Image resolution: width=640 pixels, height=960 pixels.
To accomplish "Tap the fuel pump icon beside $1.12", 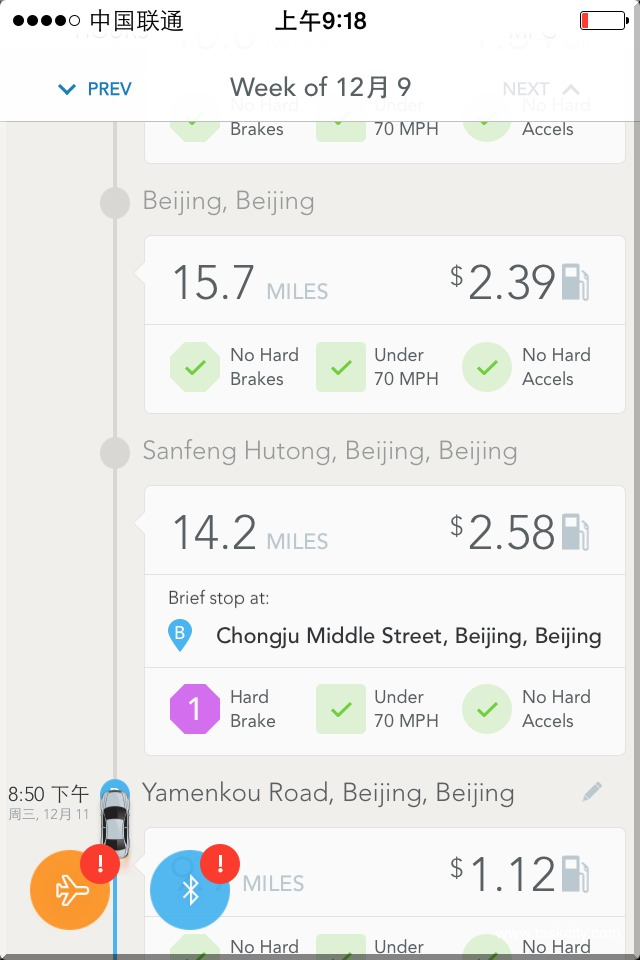I will 575,874.
